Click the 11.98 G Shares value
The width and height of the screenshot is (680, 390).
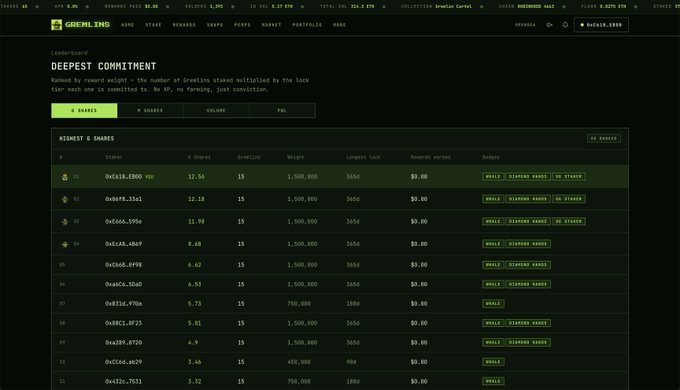[196, 222]
